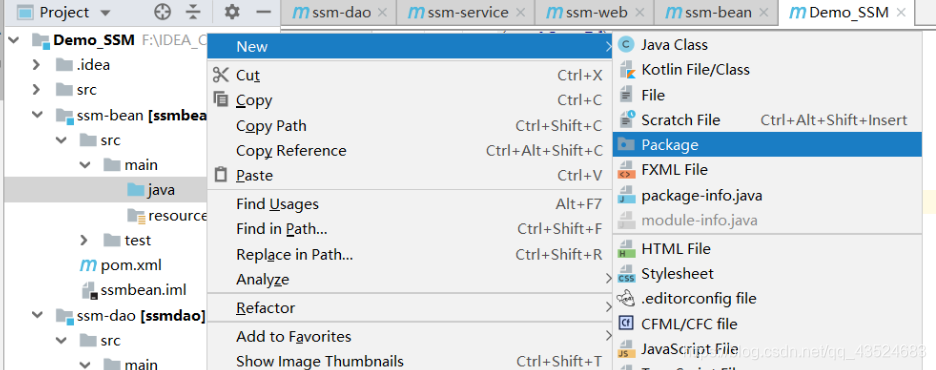Click the pom.xml Maven icon
The width and height of the screenshot is (936, 370).
tap(88, 265)
